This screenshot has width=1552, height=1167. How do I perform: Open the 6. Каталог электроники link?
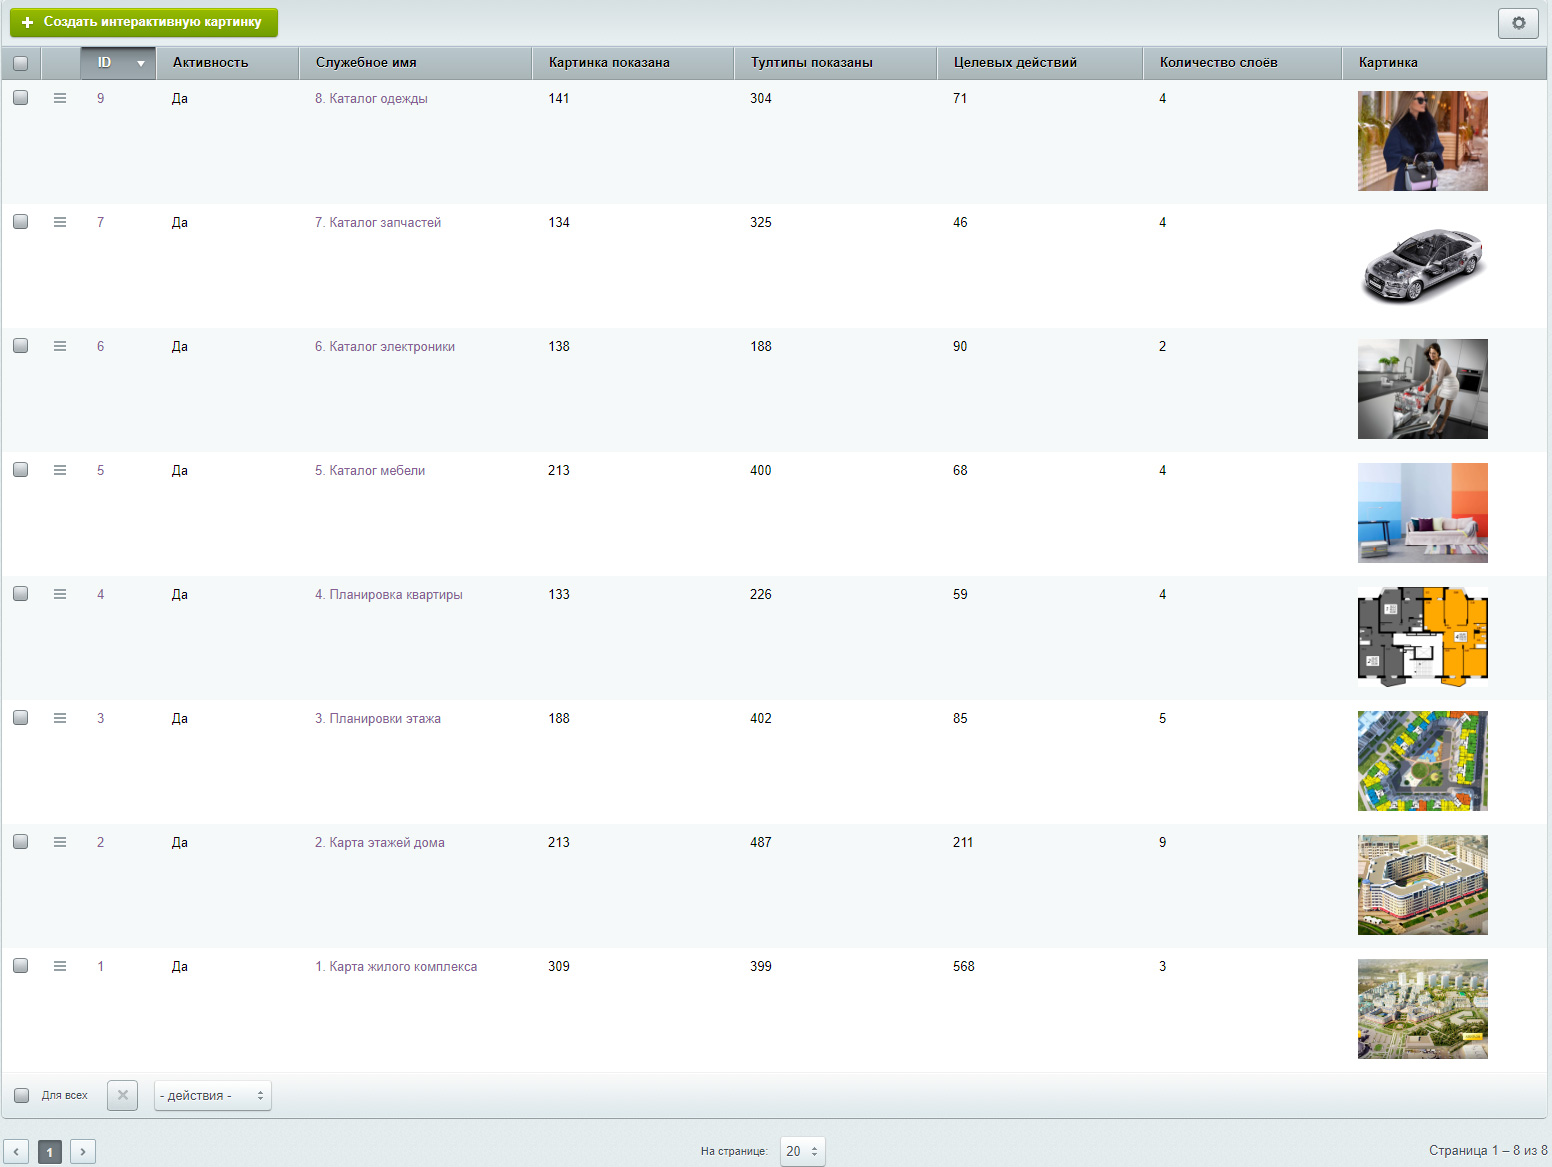tap(385, 346)
